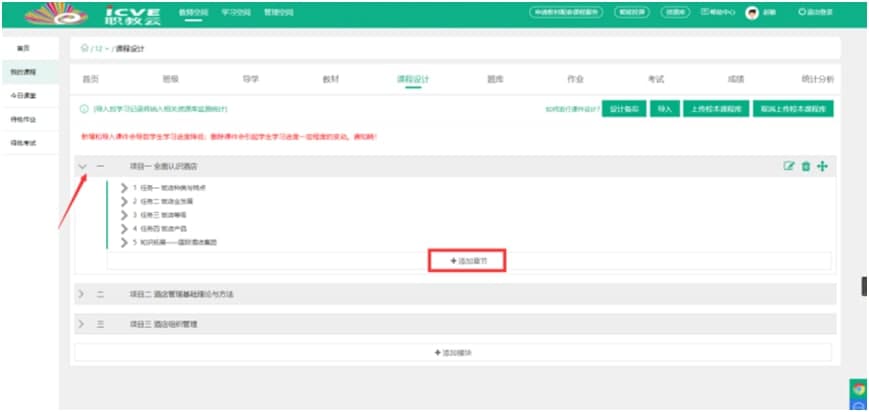Click the second outlined pill button in header
Viewport: 869px width, 412px height.
[x=632, y=13]
